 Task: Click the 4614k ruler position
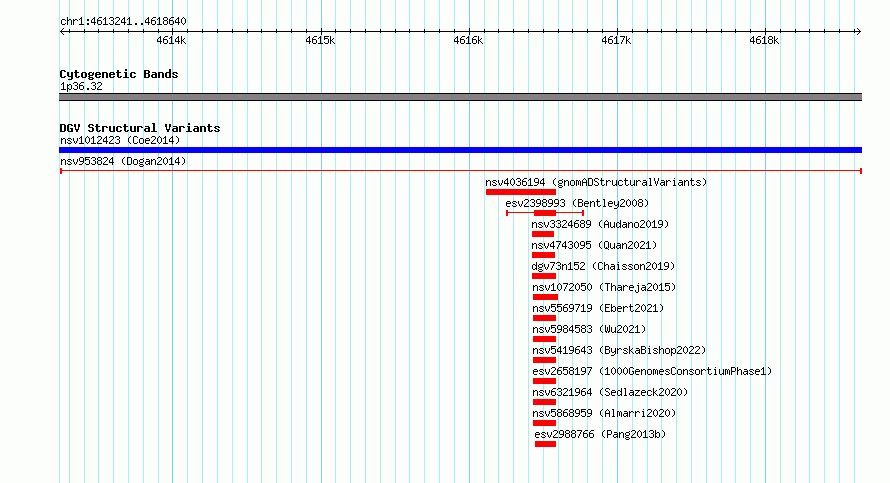pyautogui.click(x=171, y=40)
